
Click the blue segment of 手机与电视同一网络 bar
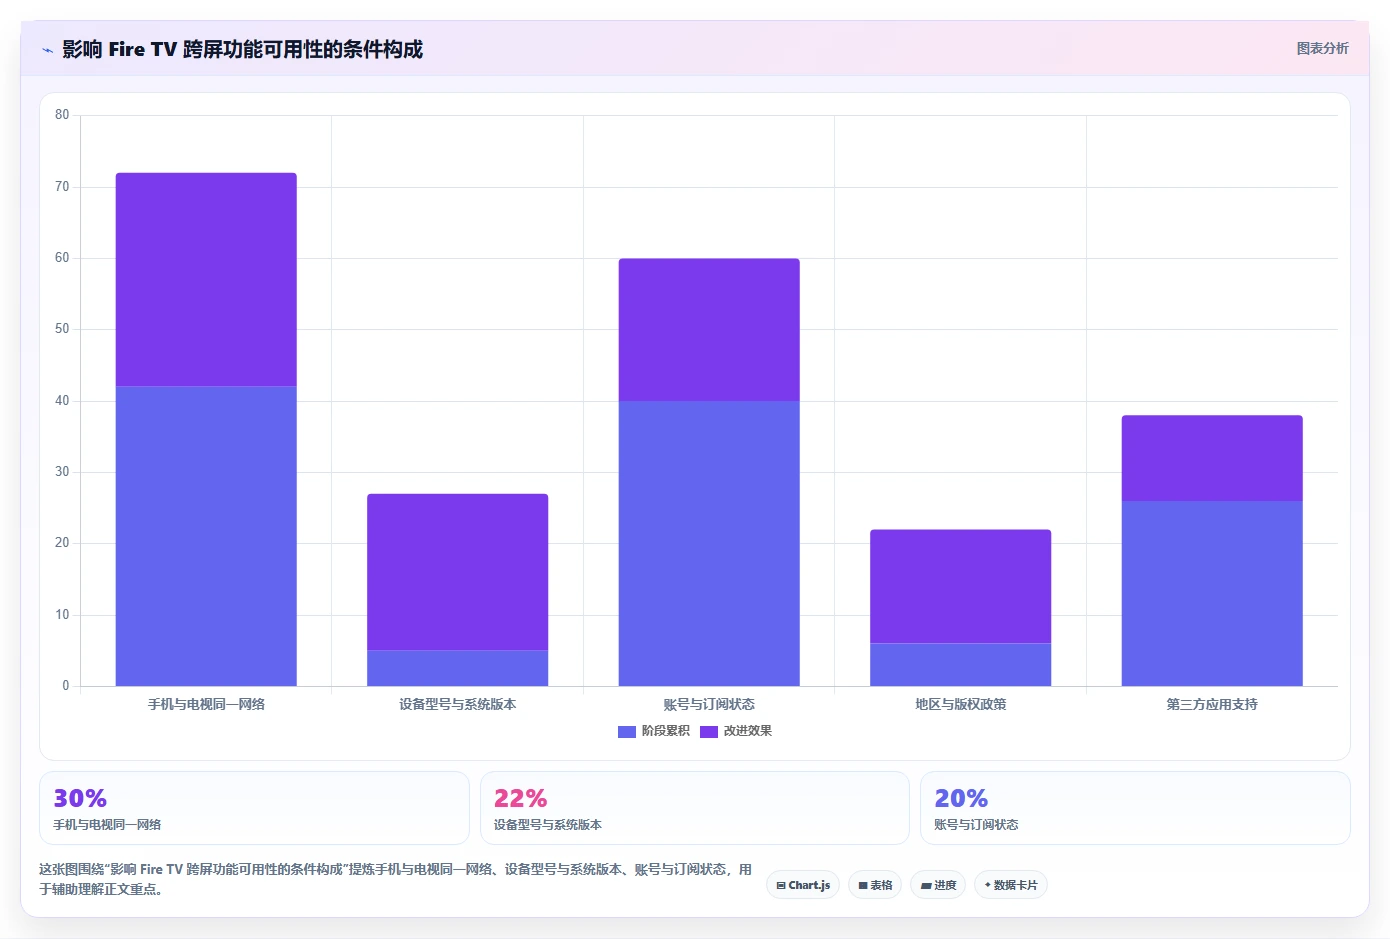pos(206,536)
